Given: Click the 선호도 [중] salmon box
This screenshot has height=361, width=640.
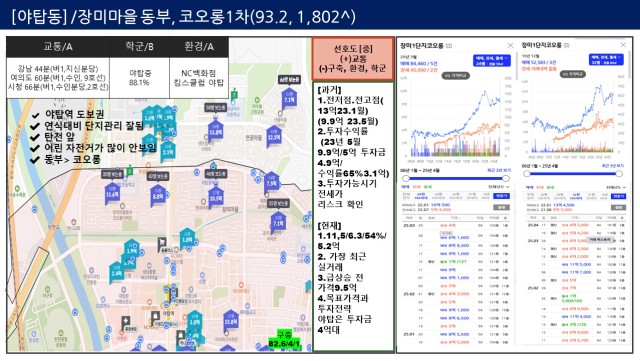Looking at the screenshot, I should pyautogui.click(x=353, y=59).
